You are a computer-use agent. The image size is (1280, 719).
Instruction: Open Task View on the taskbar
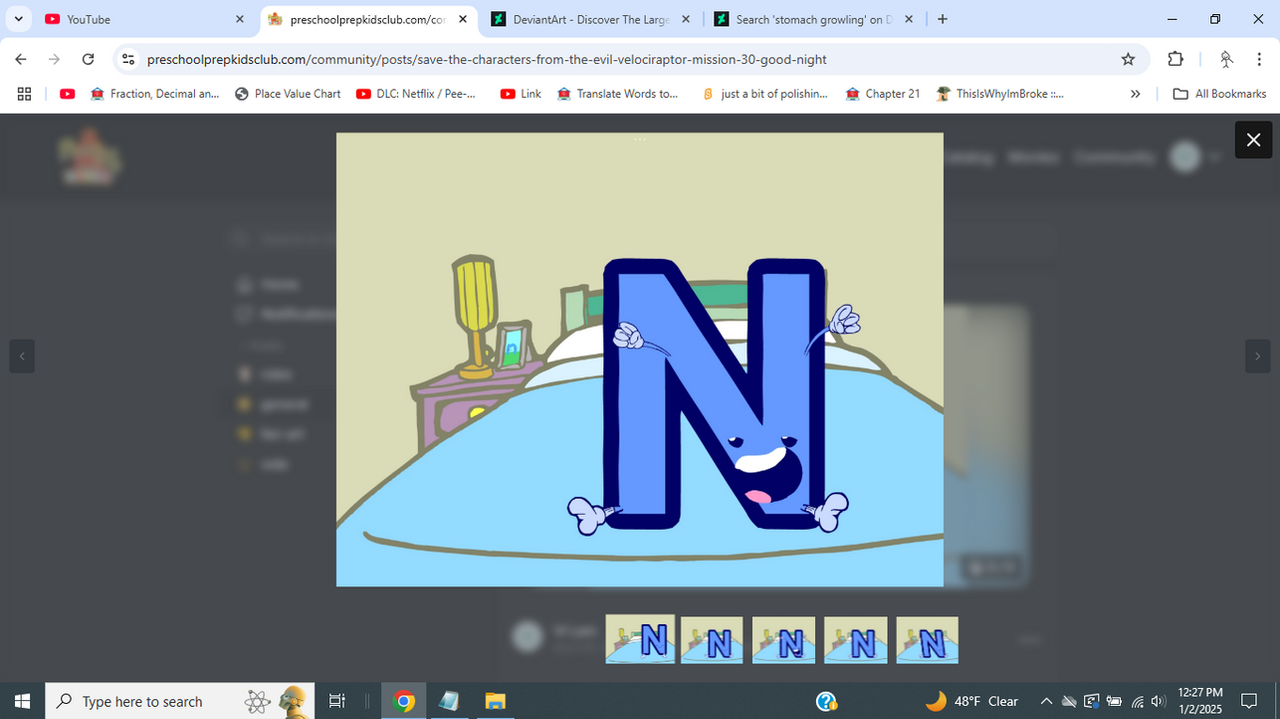(x=337, y=701)
